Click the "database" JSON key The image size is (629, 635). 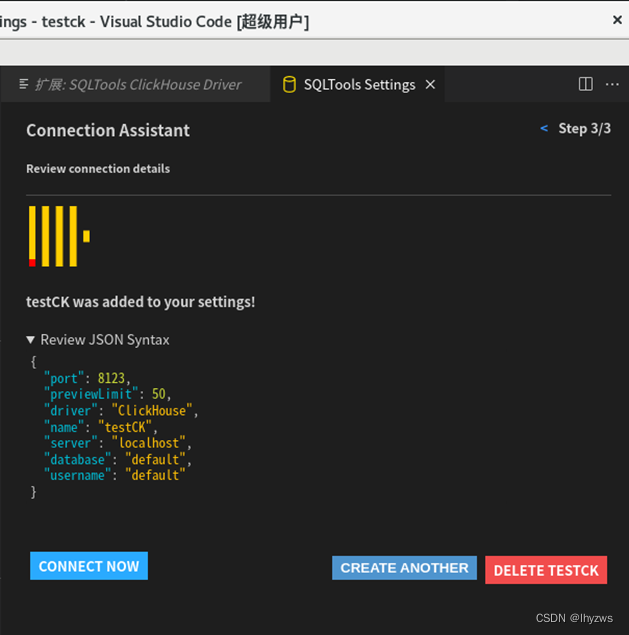pos(77,460)
